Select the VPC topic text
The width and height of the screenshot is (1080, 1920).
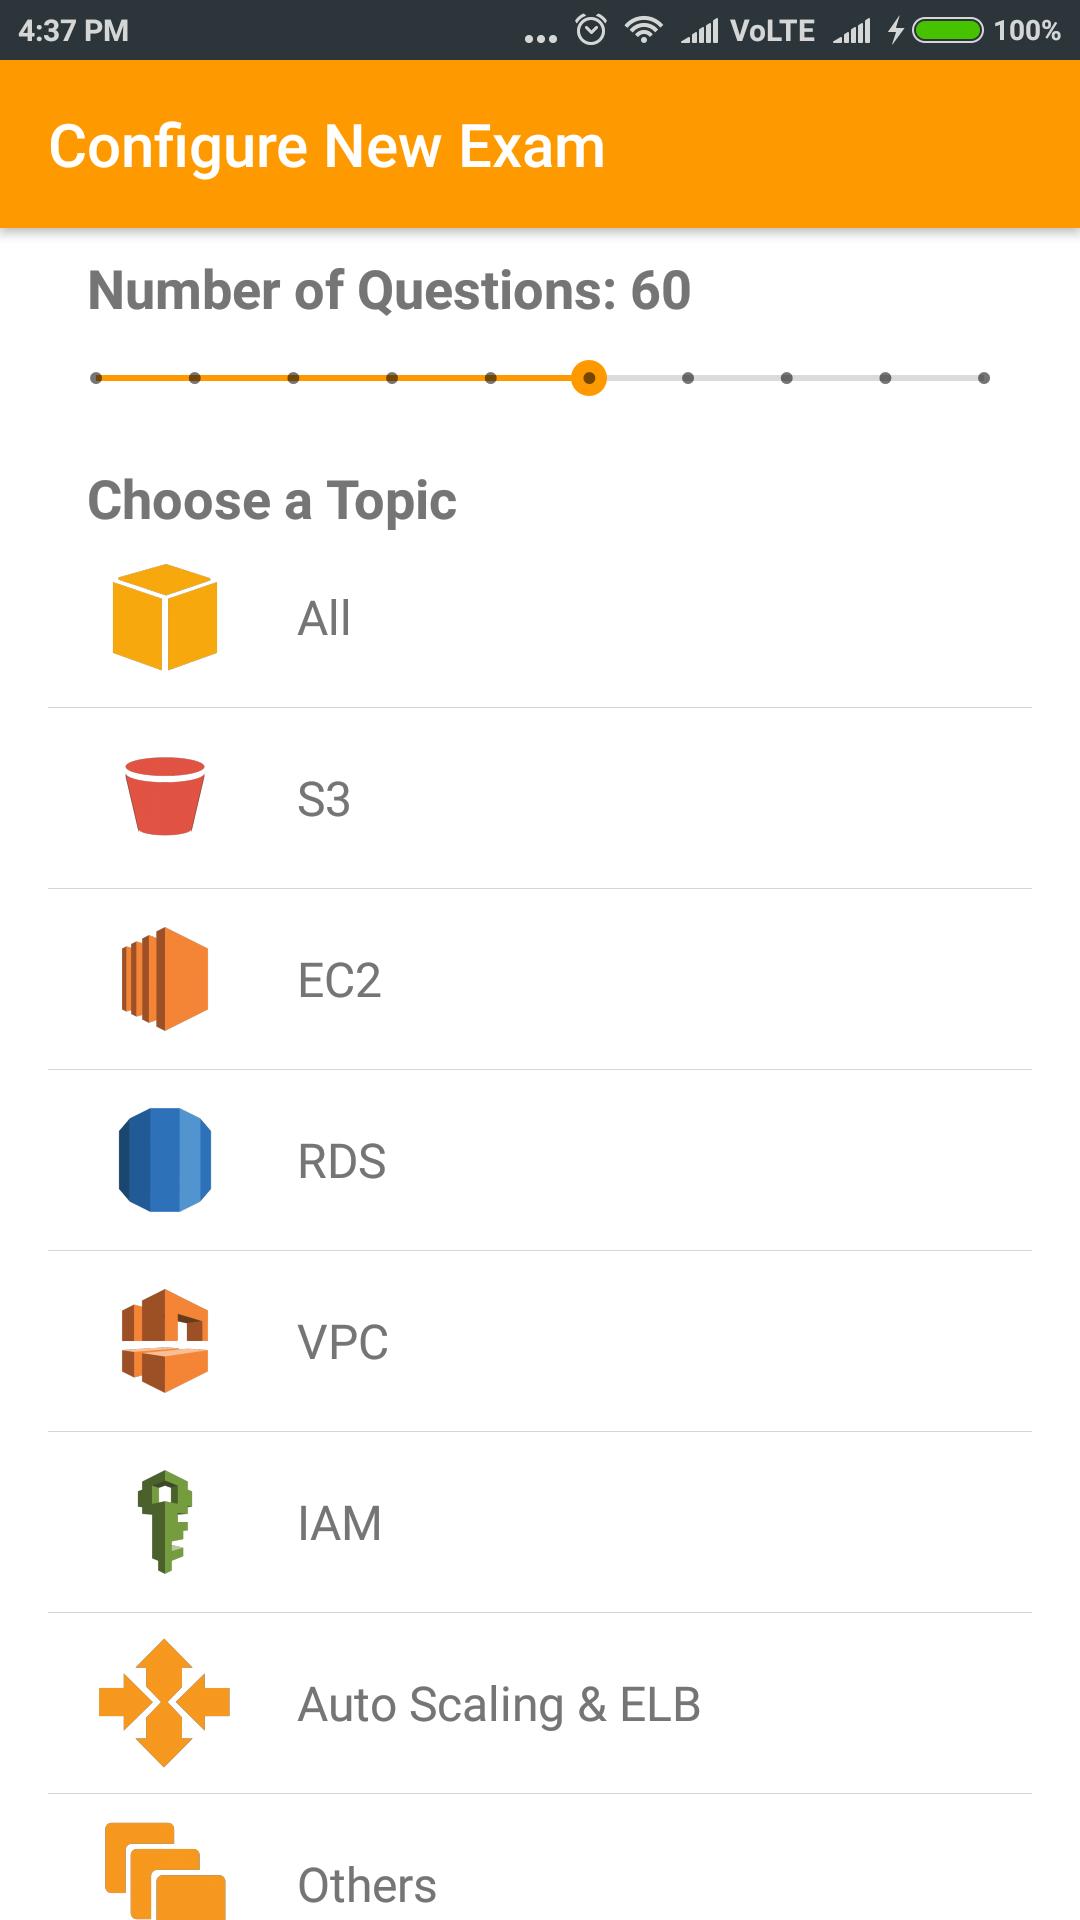point(343,1342)
